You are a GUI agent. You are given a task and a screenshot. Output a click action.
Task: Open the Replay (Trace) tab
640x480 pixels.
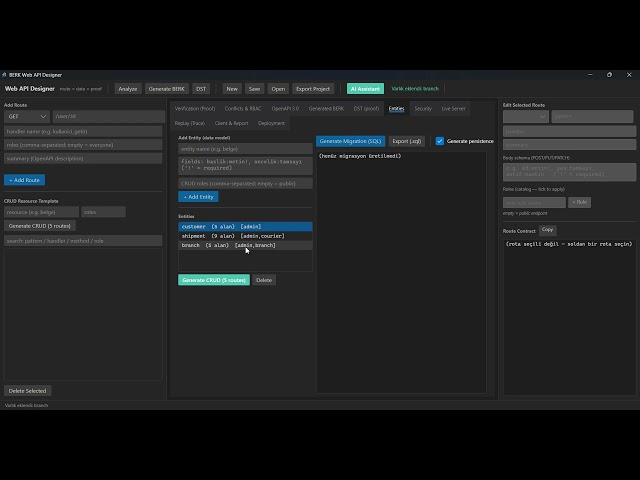pyautogui.click(x=189, y=123)
